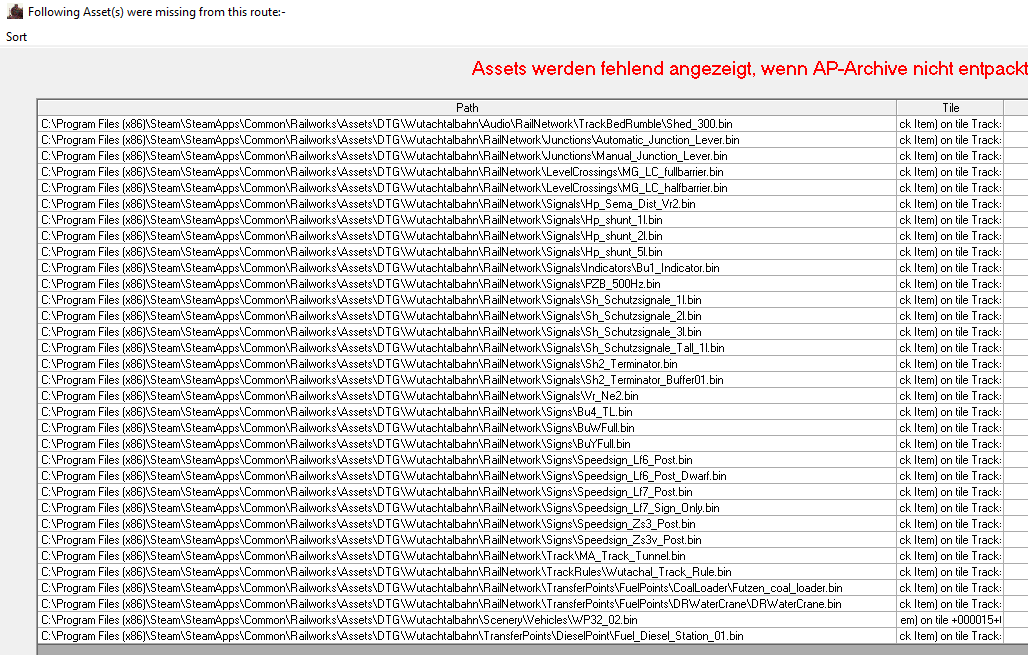The image size is (1028, 655).
Task: Click the Tile cell showing 'em) on tile +000015'
Action: (x=950, y=620)
